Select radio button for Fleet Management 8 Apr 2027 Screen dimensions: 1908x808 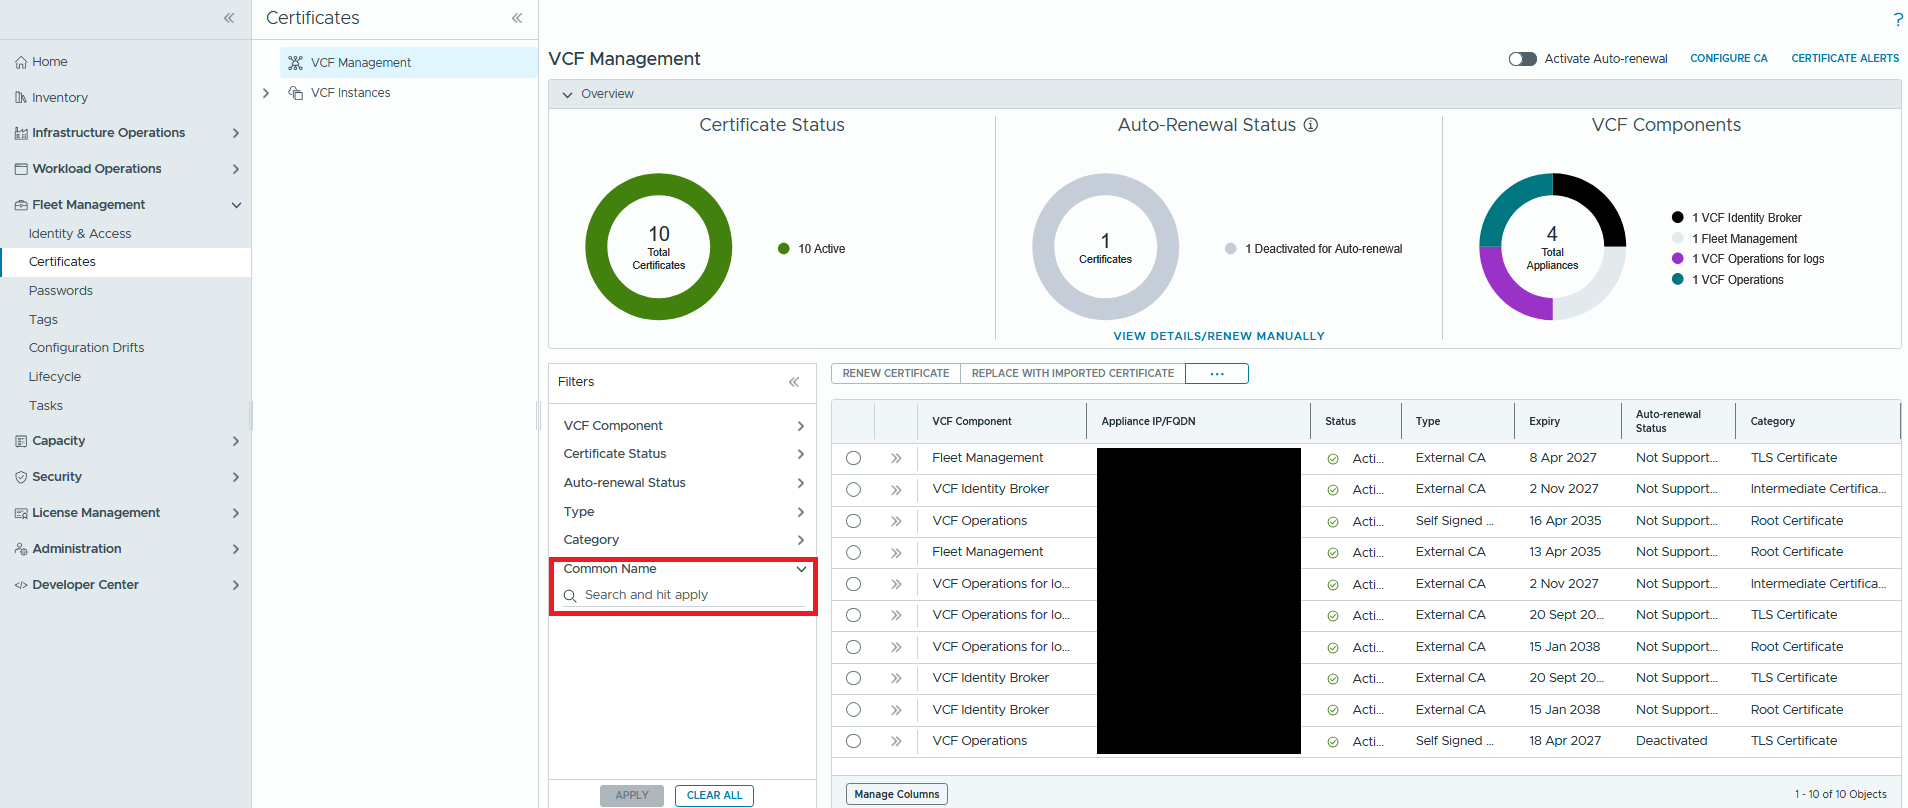[x=853, y=458]
